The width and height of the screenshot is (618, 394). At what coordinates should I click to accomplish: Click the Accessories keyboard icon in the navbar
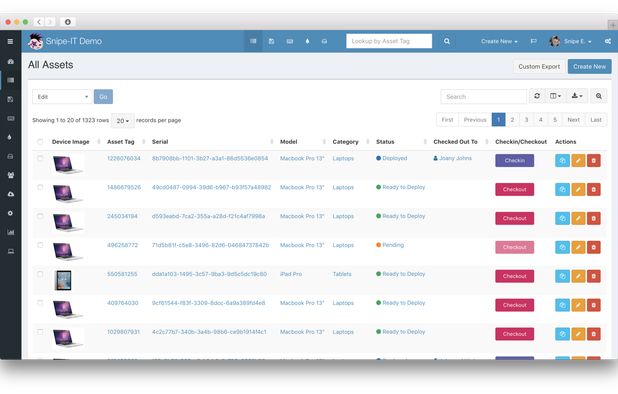(290, 41)
